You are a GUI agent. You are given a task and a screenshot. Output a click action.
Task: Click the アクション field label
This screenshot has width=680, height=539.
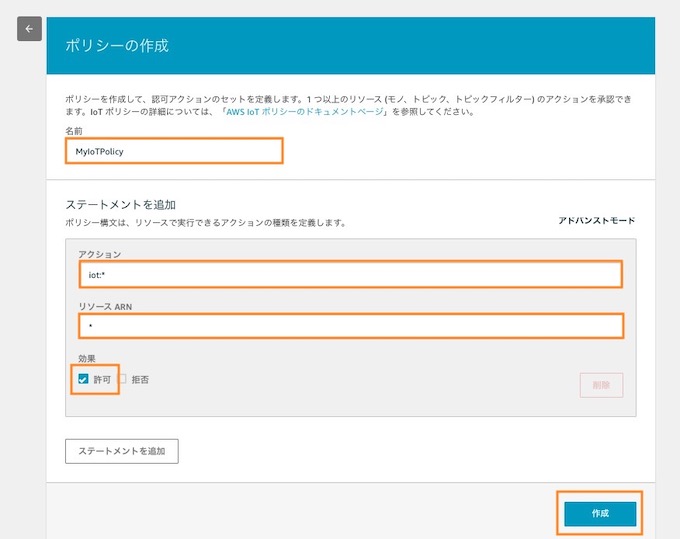(100, 254)
